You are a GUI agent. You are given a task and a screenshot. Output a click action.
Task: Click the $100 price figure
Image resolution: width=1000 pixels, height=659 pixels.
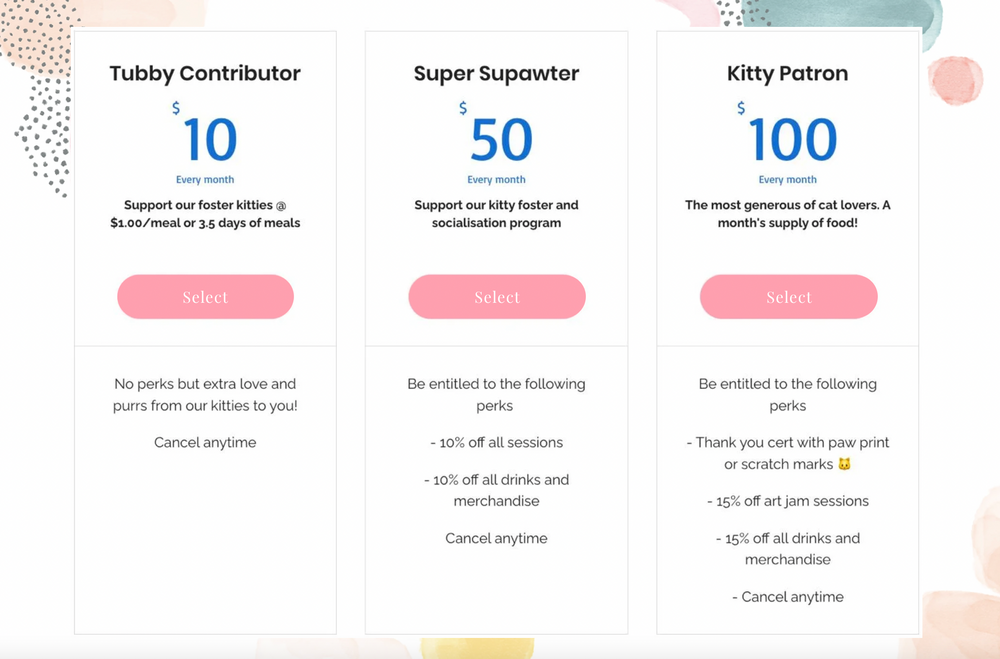click(x=793, y=138)
